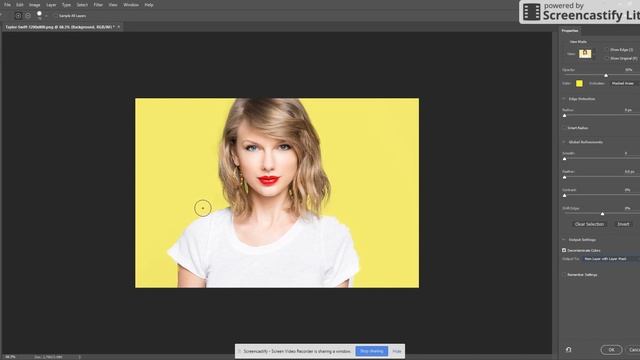
Task: Click the Opacity value field
Action: (628, 70)
